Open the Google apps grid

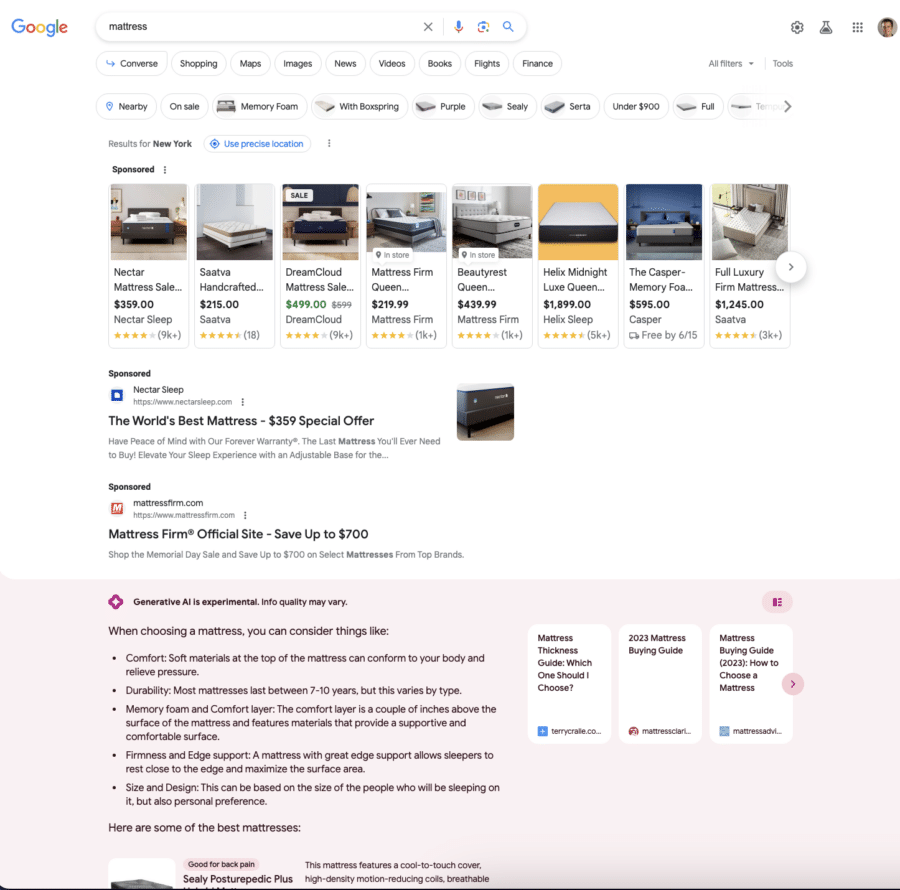pos(858,28)
